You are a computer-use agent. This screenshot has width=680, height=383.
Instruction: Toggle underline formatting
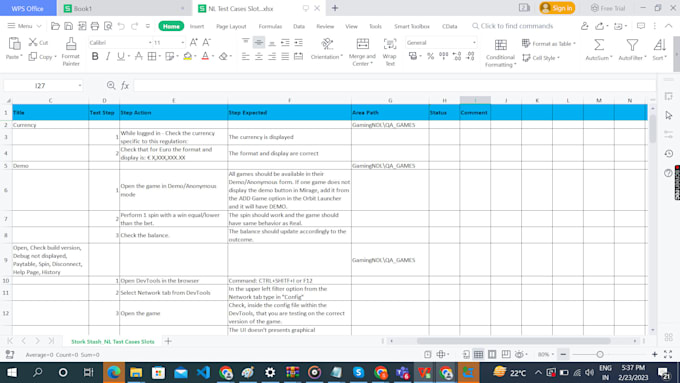121,56
